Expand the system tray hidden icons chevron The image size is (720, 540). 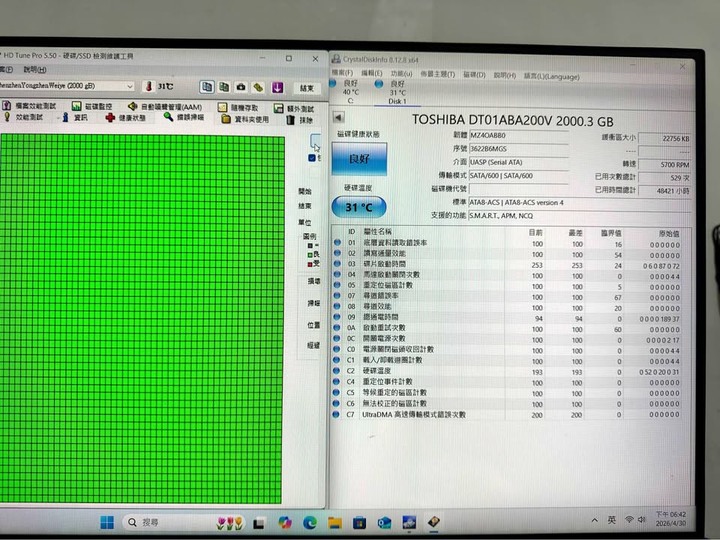click(x=595, y=520)
